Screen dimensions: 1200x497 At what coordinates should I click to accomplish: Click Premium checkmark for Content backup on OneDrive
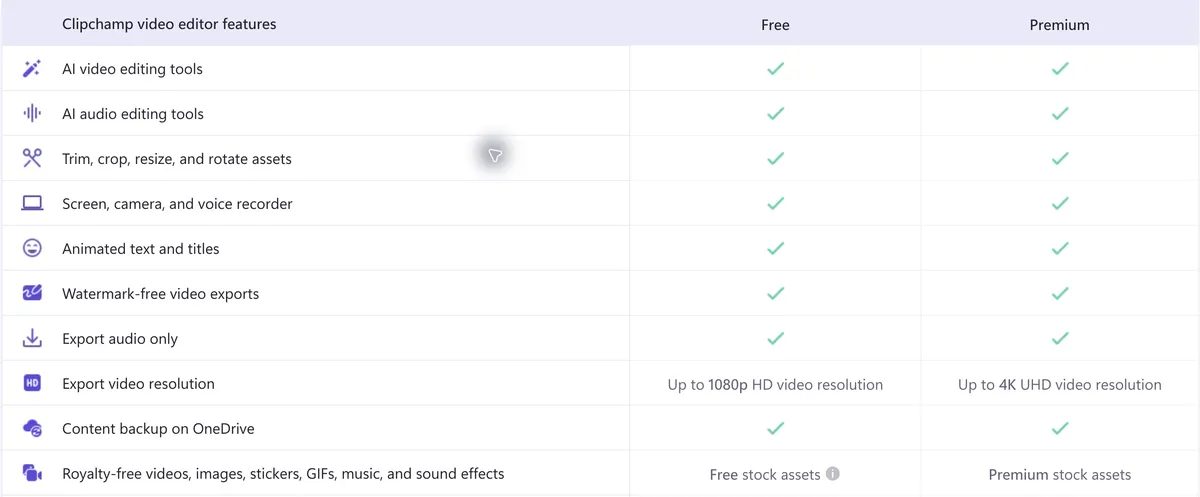point(1060,429)
